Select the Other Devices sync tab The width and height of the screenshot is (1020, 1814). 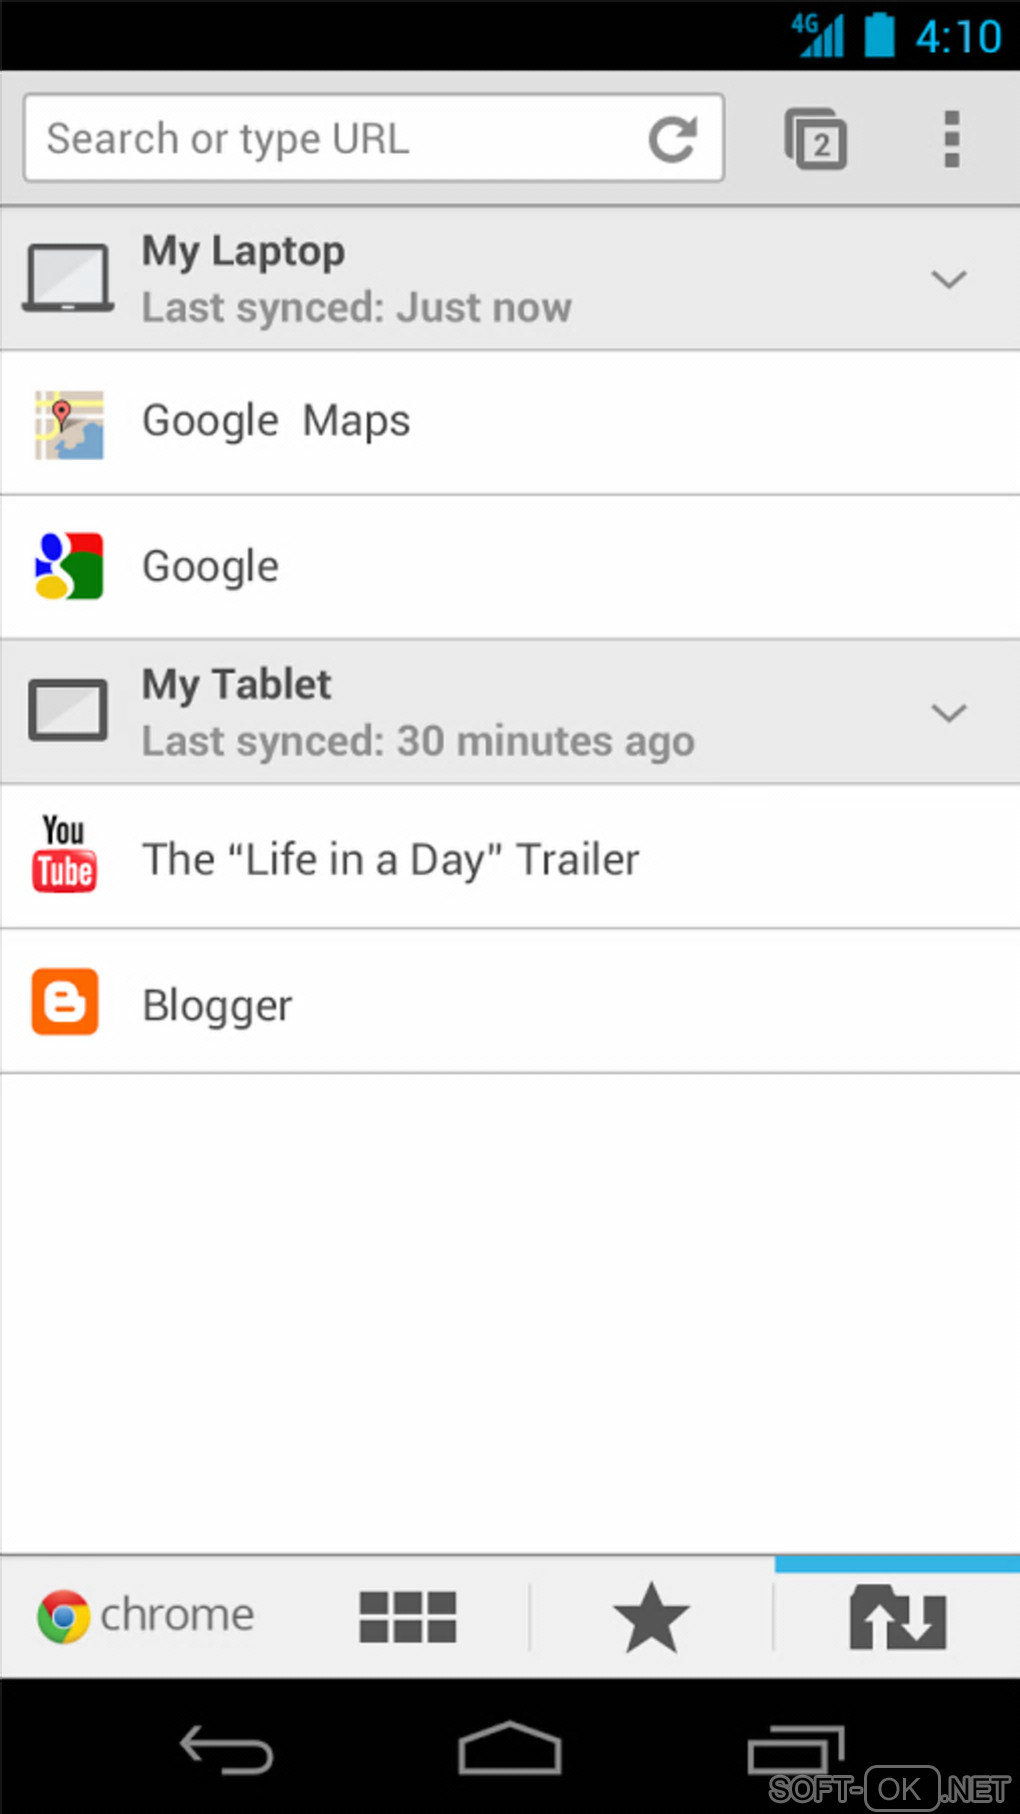pos(897,1617)
